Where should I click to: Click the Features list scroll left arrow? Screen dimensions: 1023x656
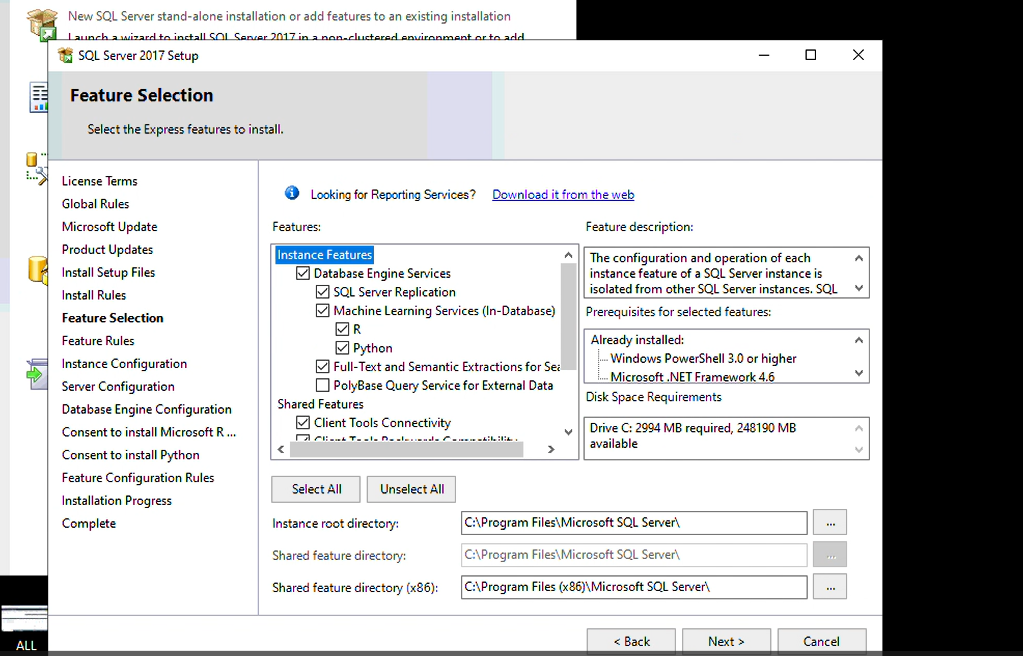pos(281,449)
